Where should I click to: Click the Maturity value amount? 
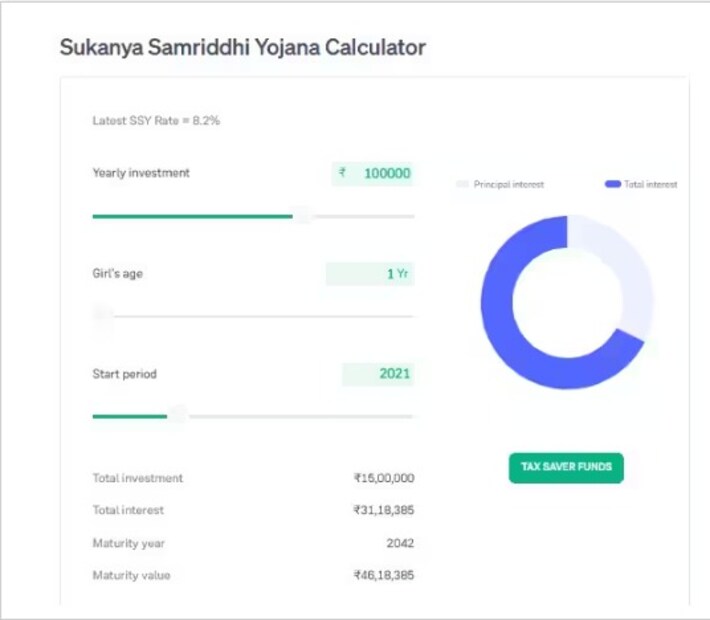(383, 575)
